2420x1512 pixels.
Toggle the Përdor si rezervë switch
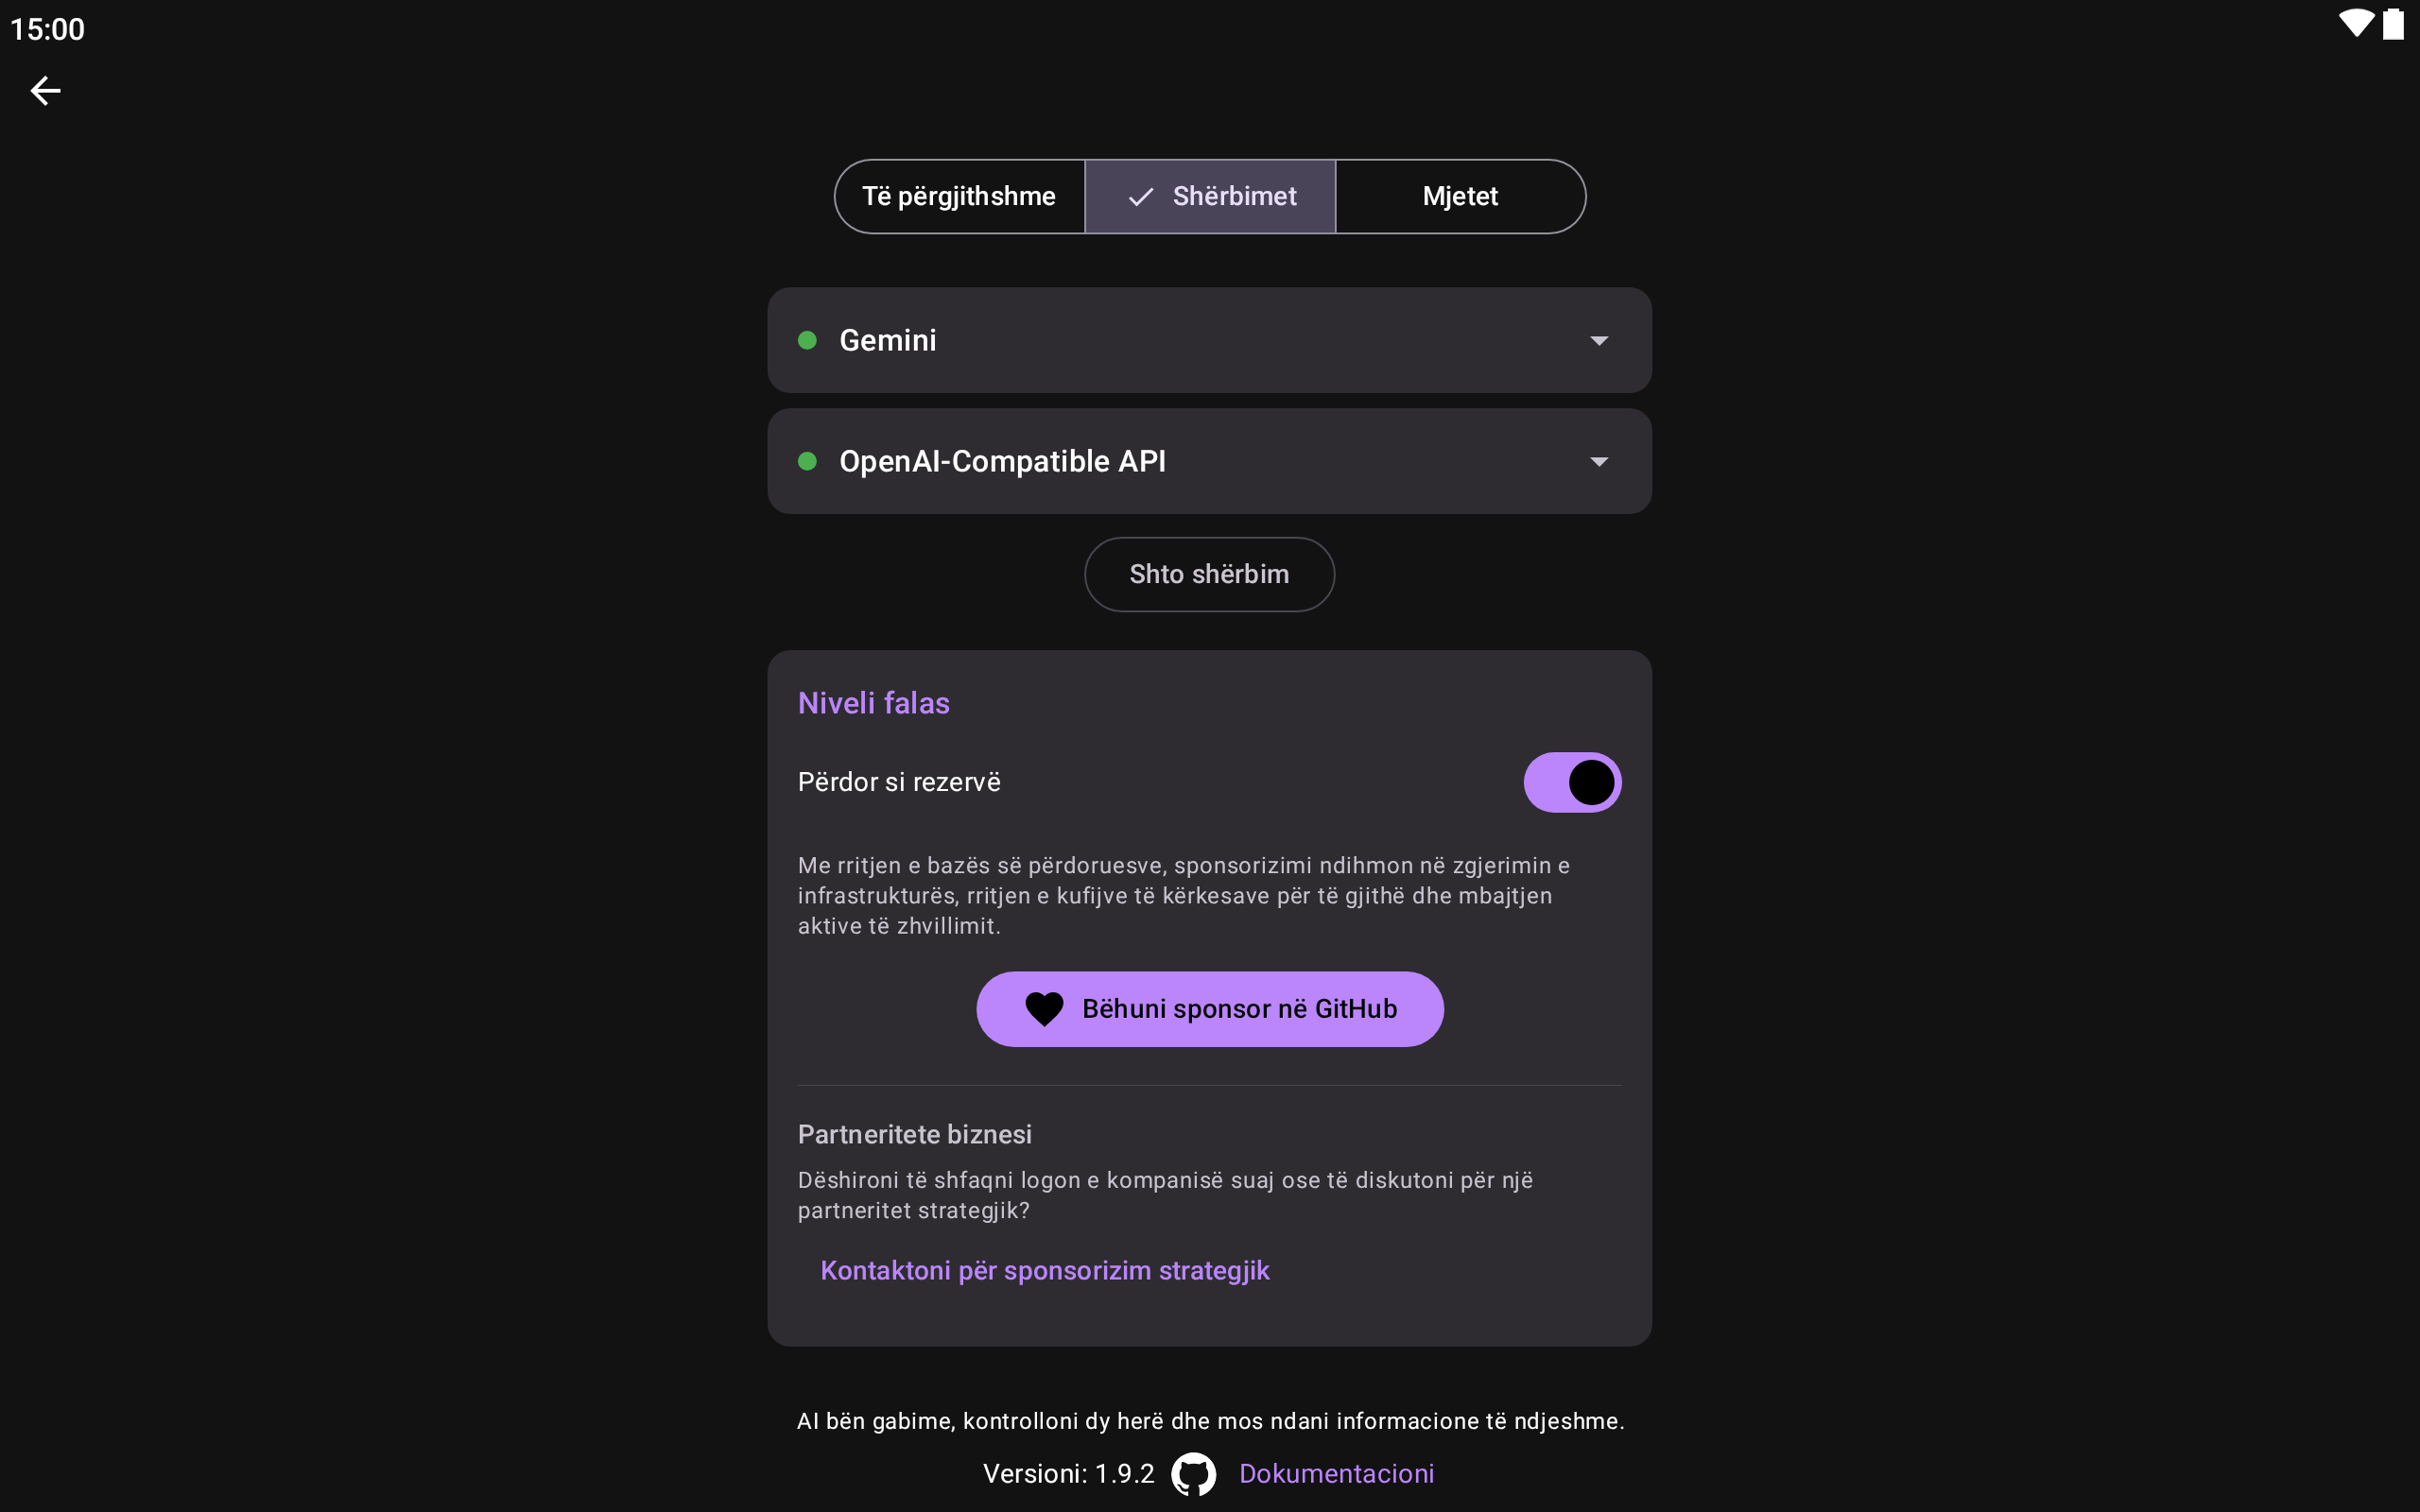1571,782
